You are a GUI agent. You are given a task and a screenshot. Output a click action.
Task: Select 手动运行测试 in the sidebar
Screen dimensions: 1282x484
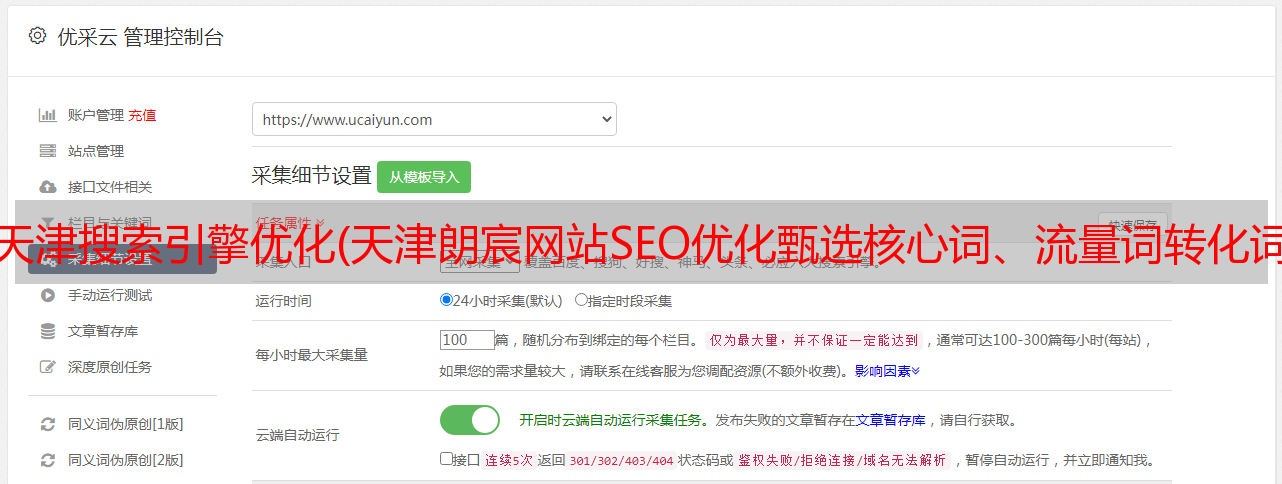[110, 295]
